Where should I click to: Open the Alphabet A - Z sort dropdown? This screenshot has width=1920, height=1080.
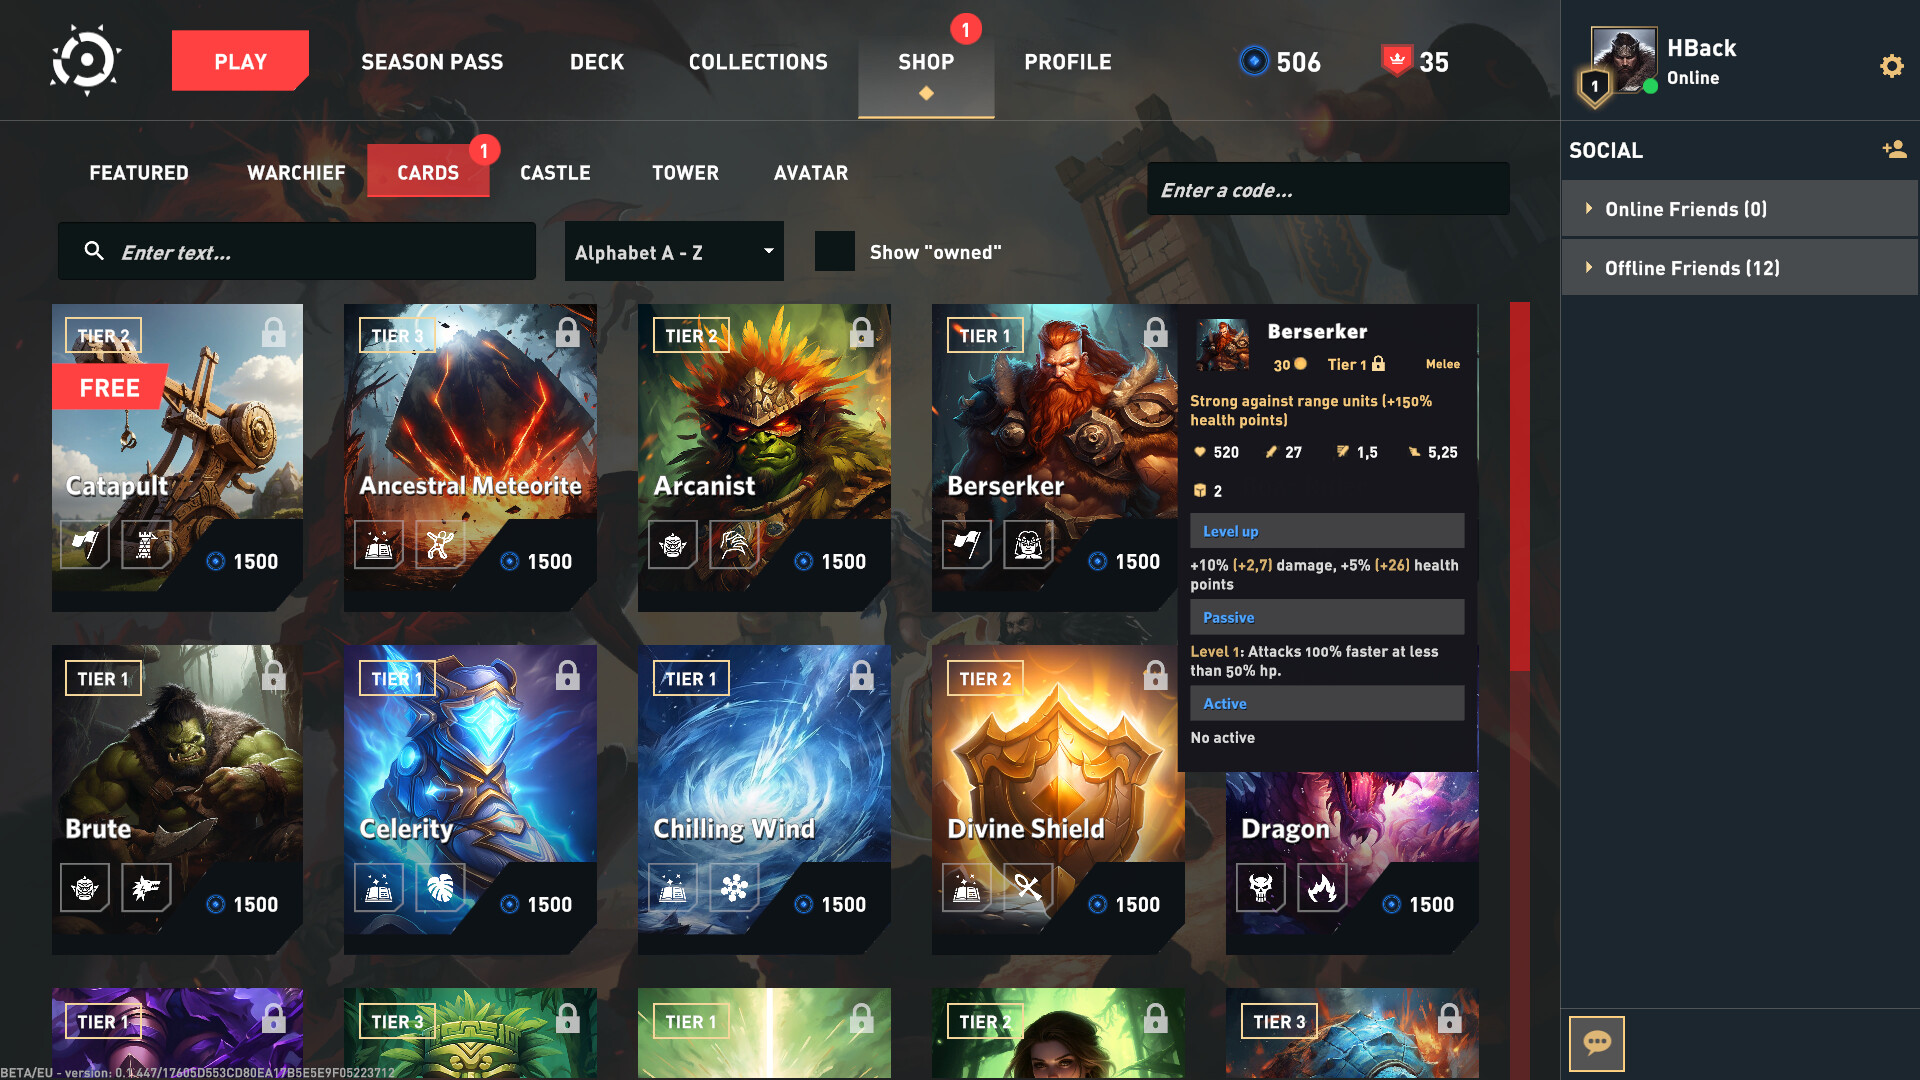[x=674, y=252]
